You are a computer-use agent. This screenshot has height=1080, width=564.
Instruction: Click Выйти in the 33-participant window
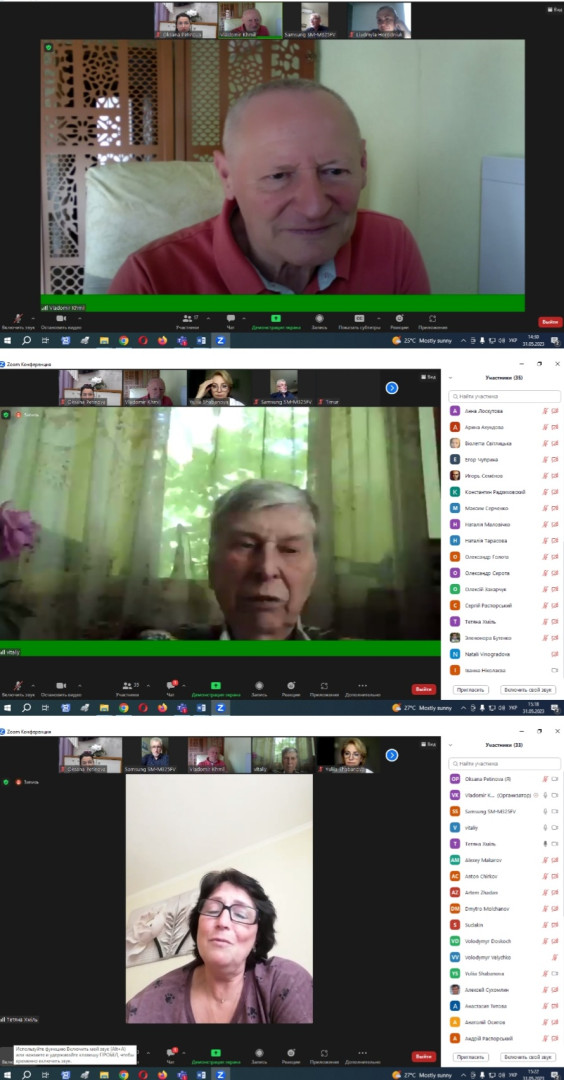click(x=424, y=1056)
